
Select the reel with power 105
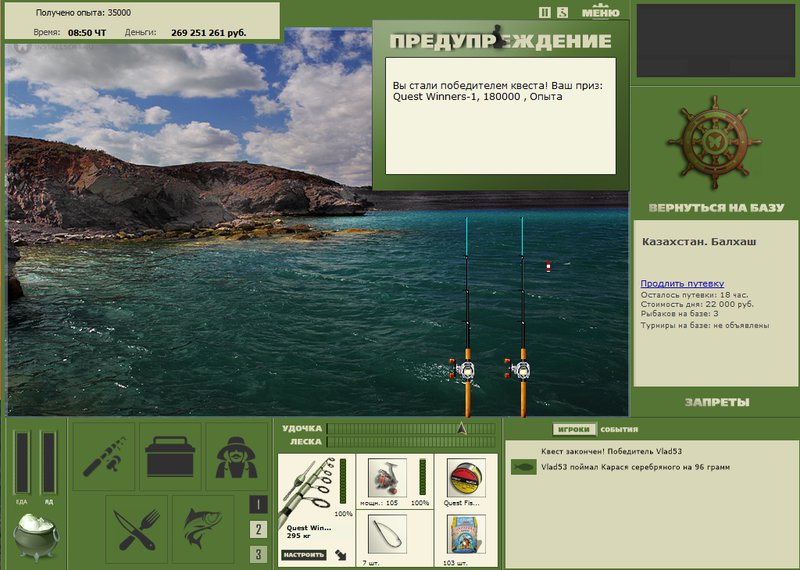pos(387,478)
